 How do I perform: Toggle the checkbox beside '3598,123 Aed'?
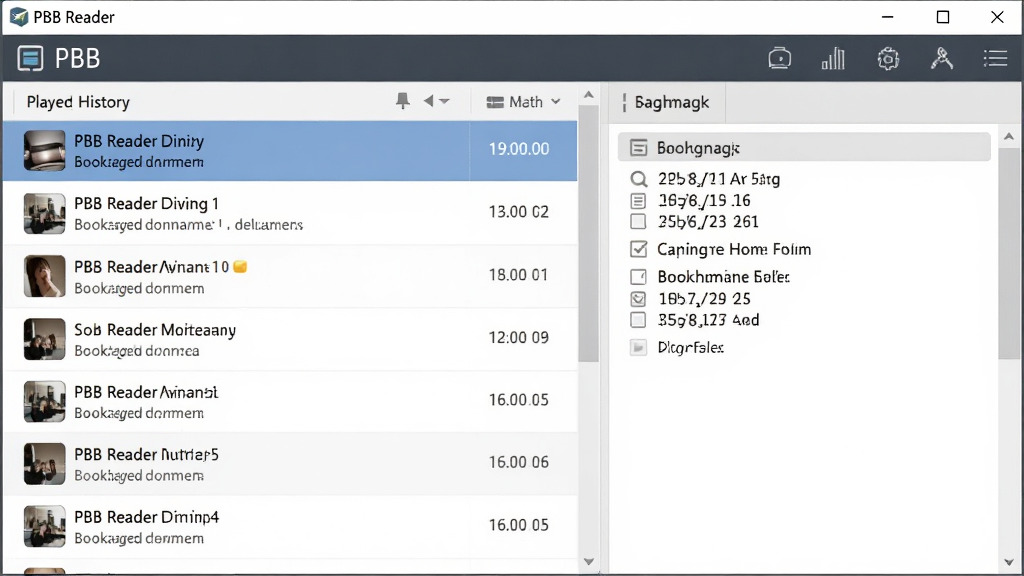click(638, 320)
